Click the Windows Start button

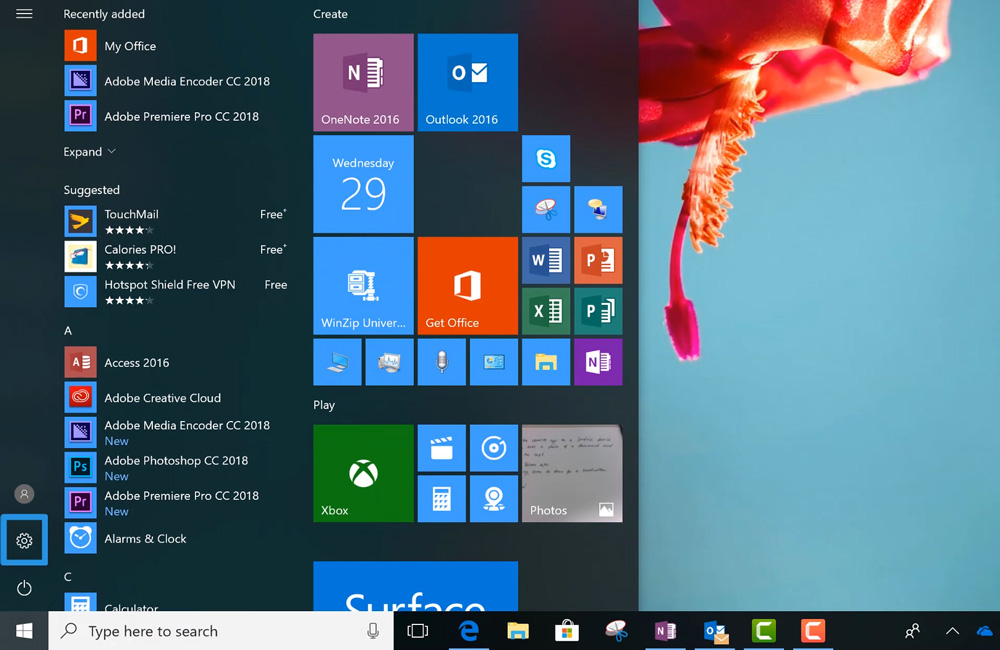(x=24, y=631)
